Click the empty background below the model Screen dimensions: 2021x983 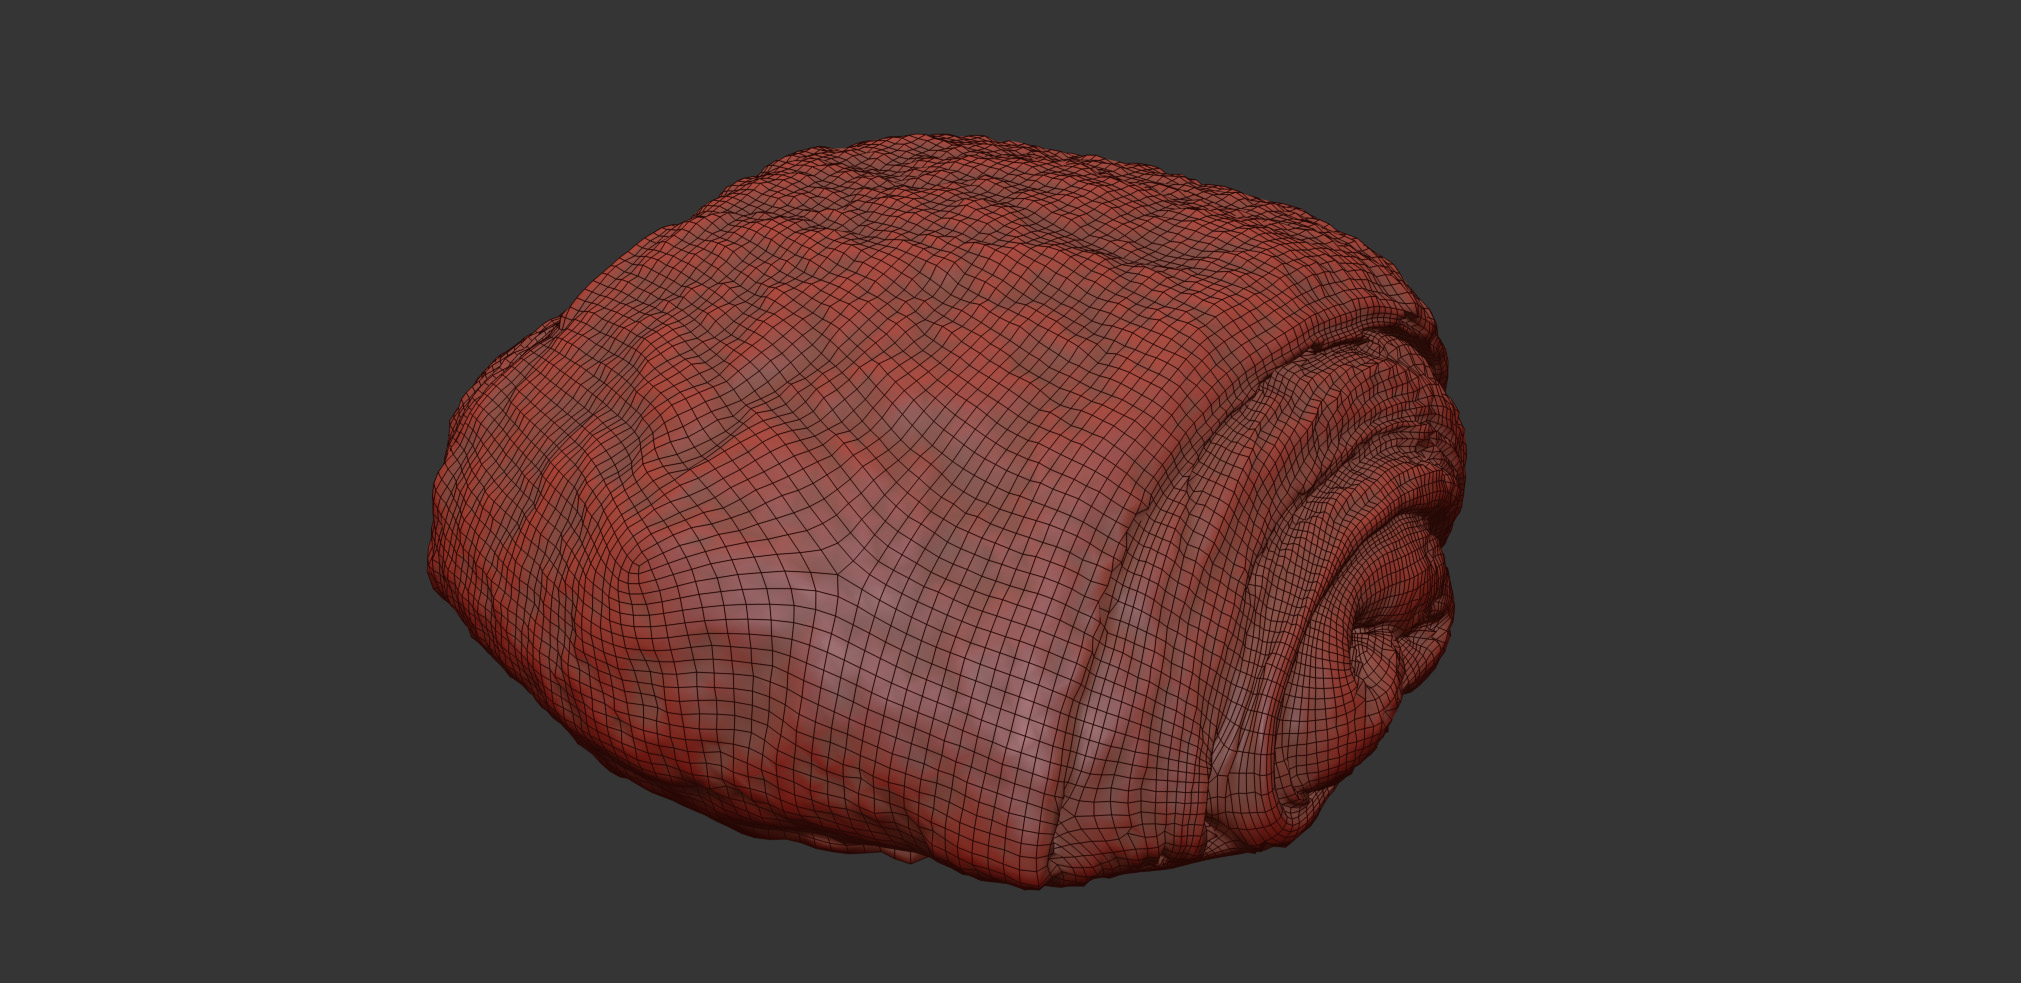pyautogui.click(x=1000, y=940)
